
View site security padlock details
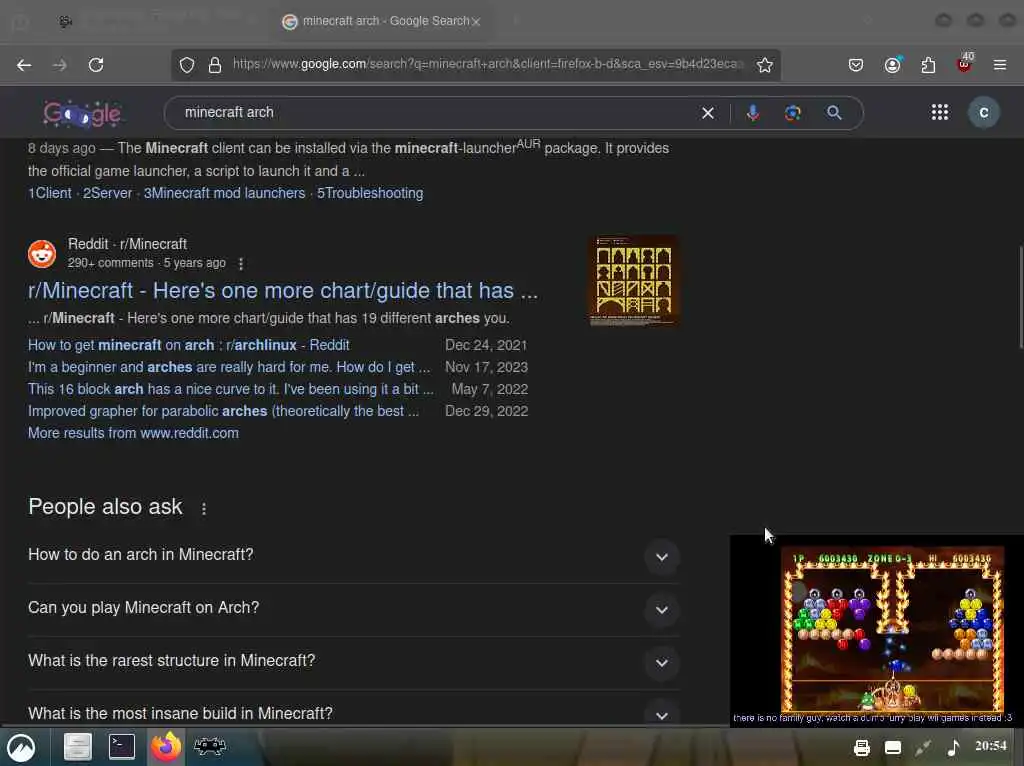tap(215, 65)
